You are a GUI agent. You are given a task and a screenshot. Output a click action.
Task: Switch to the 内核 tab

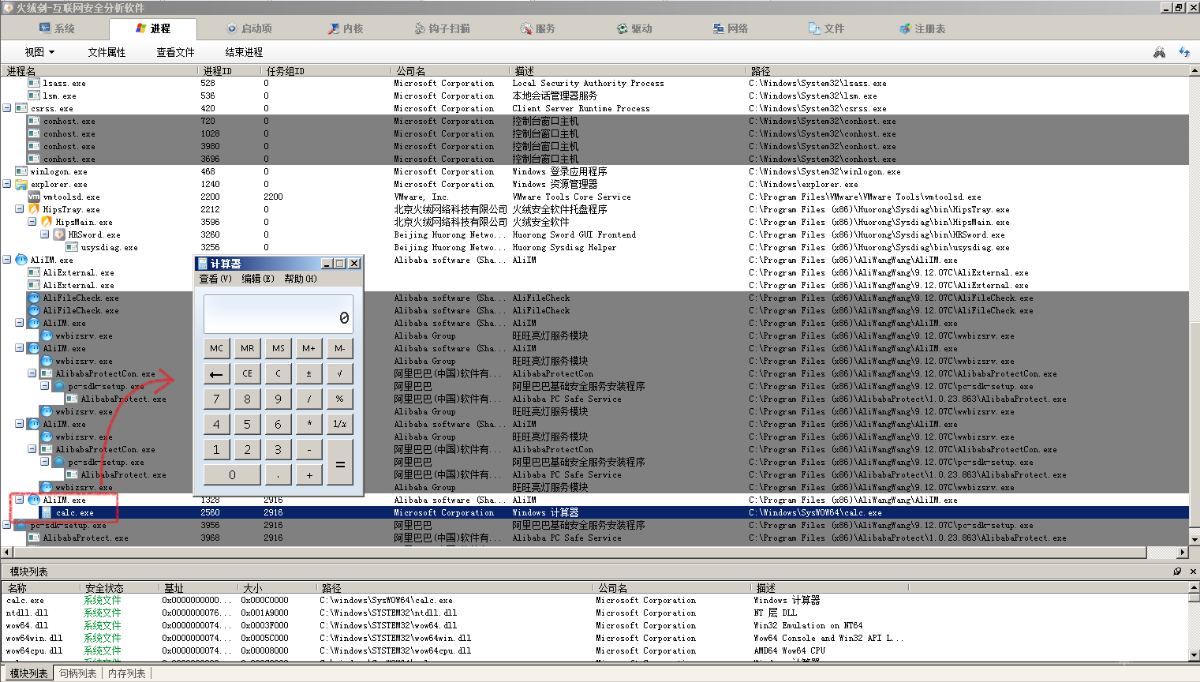click(346, 29)
